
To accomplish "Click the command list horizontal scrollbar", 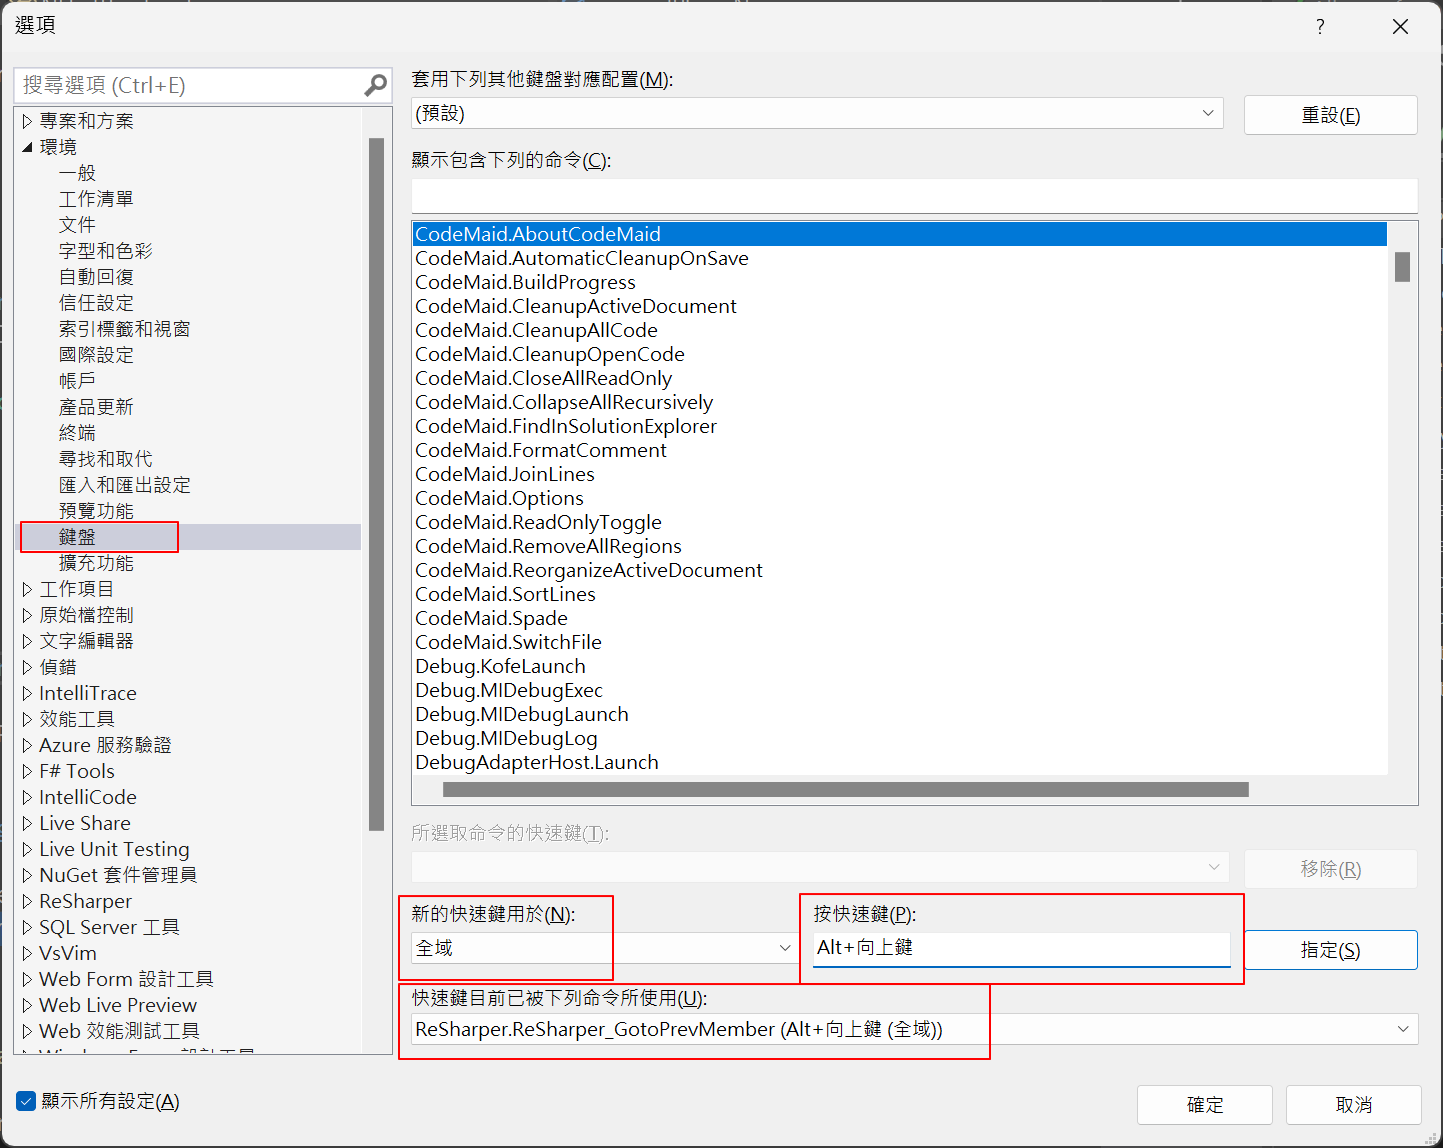I will [846, 790].
